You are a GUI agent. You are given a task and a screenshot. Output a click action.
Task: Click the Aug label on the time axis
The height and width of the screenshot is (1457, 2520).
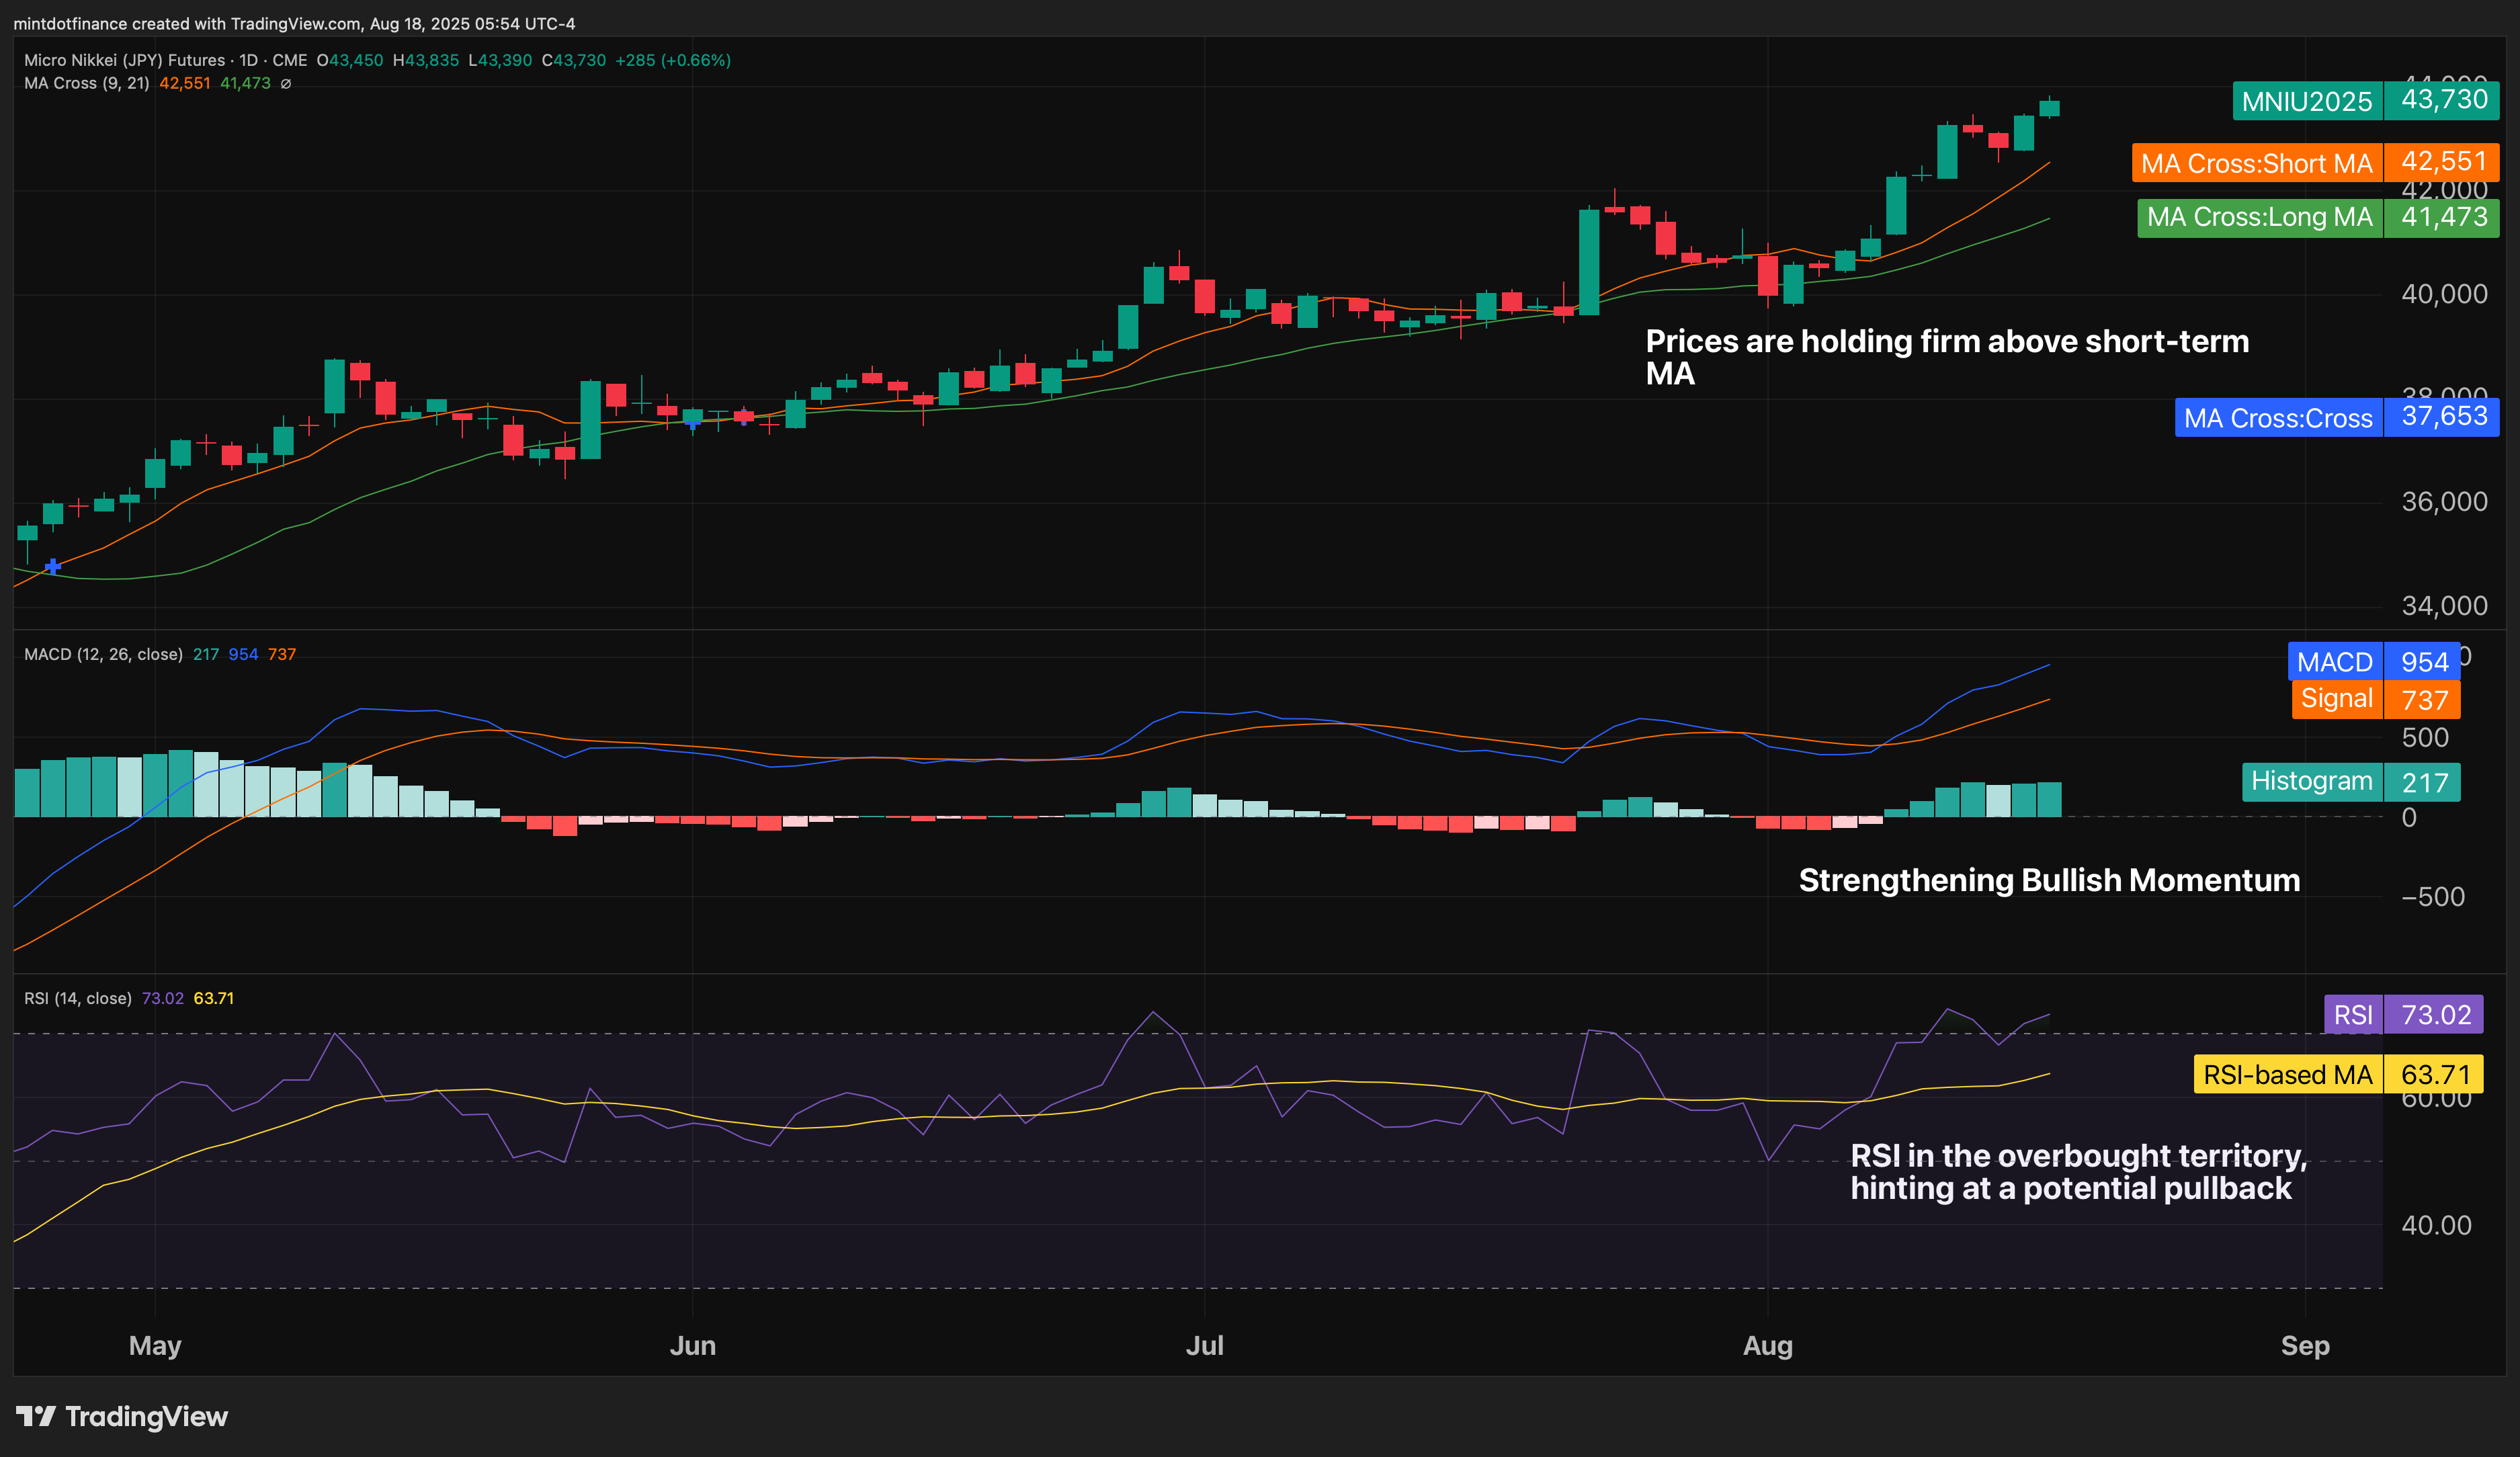(1768, 1345)
